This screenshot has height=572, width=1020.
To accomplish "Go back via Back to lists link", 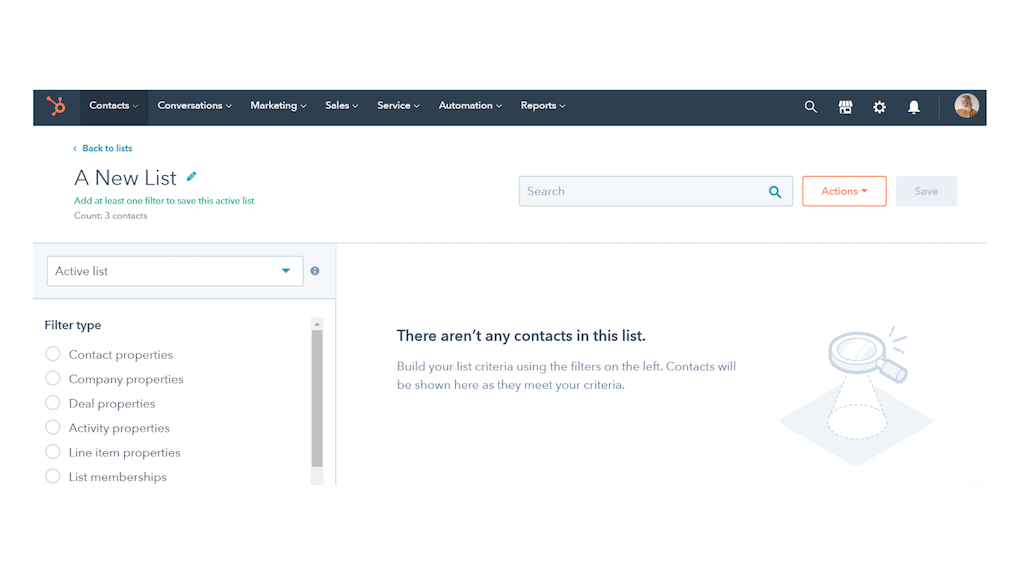I will tap(106, 148).
